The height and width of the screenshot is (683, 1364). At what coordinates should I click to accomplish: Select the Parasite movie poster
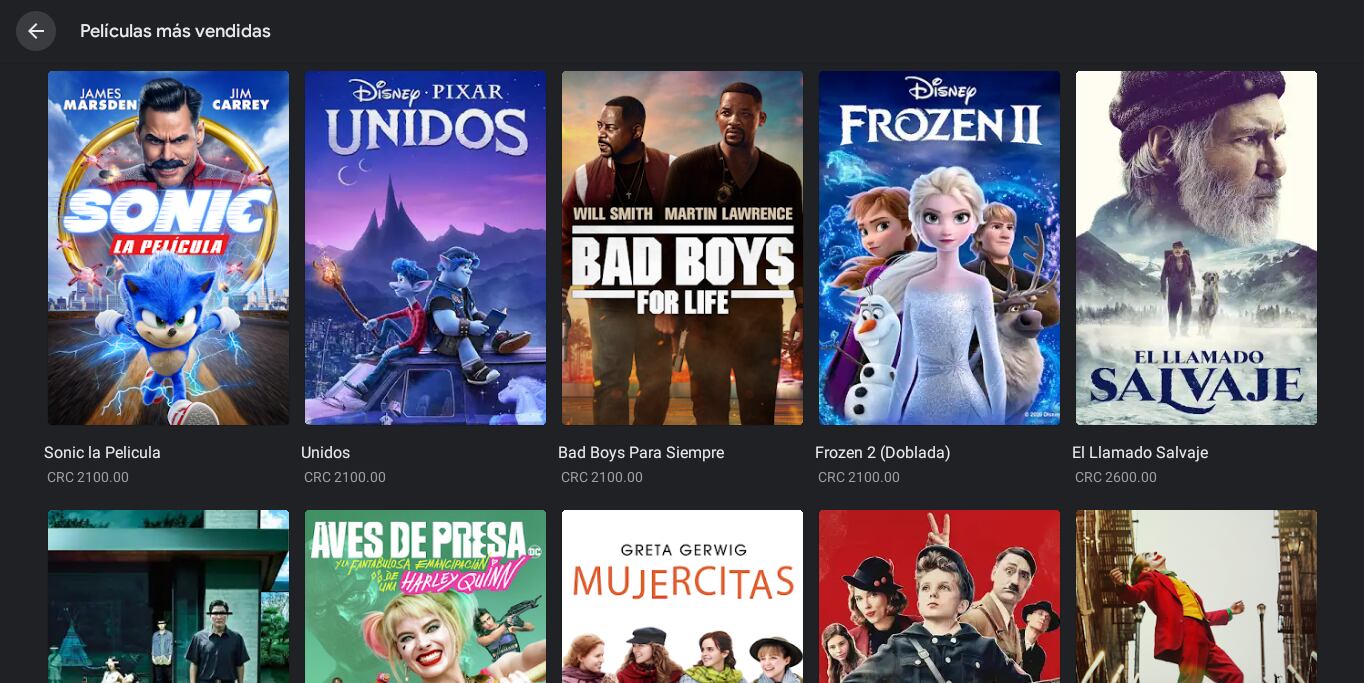click(x=168, y=597)
